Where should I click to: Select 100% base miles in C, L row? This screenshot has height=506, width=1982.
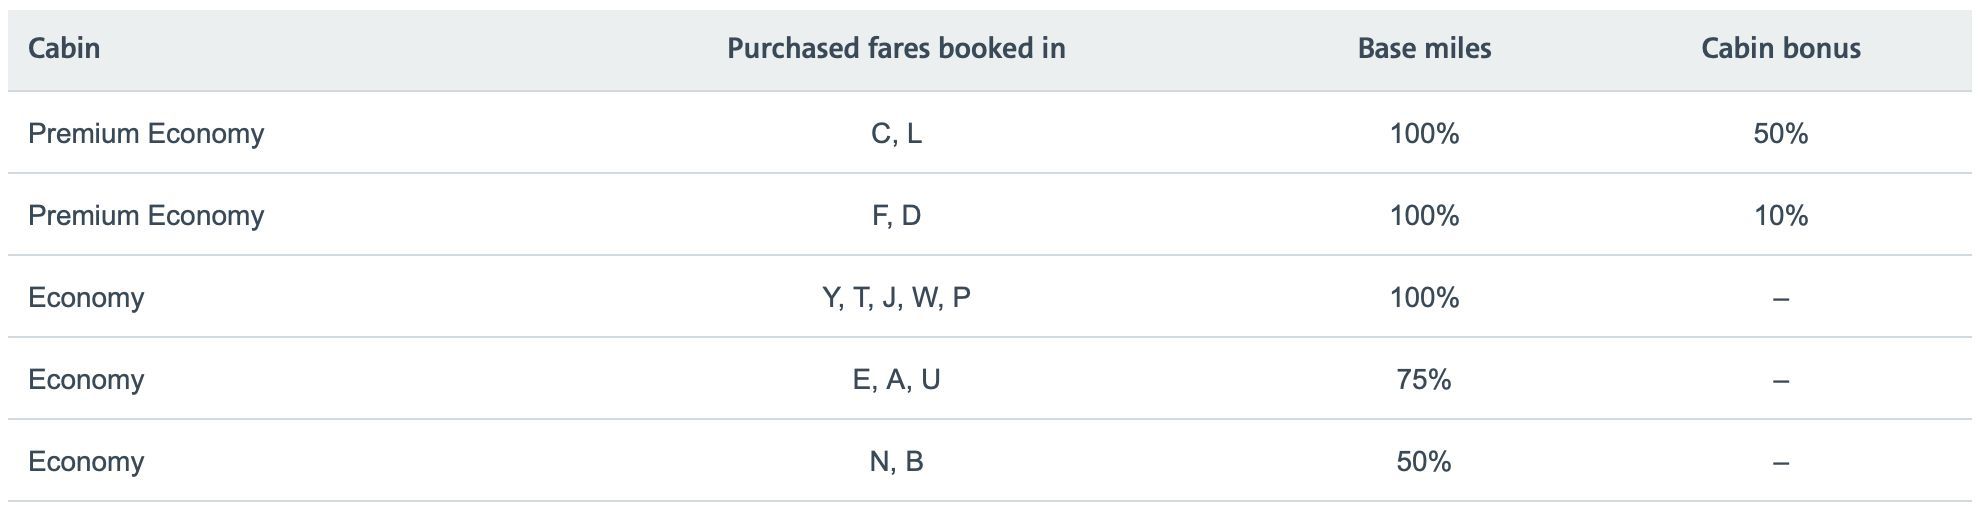[x=1424, y=134]
